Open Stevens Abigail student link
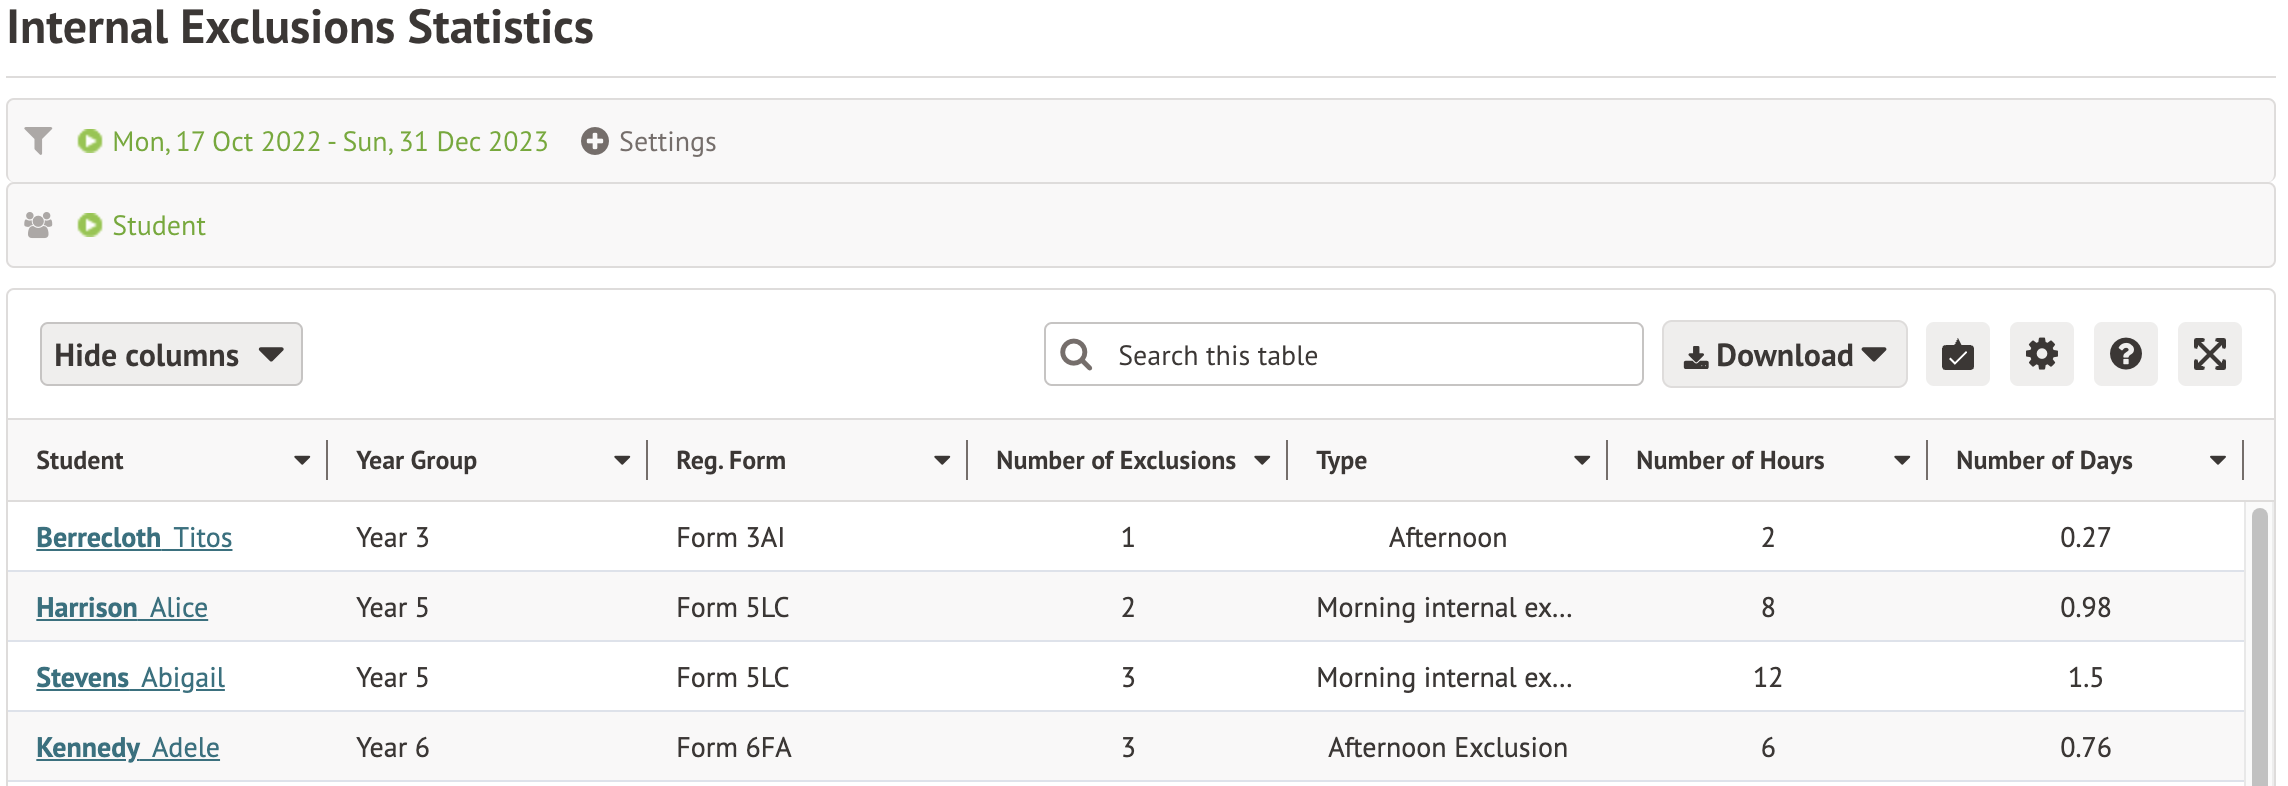Screen dimensions: 2288x786 coord(130,677)
